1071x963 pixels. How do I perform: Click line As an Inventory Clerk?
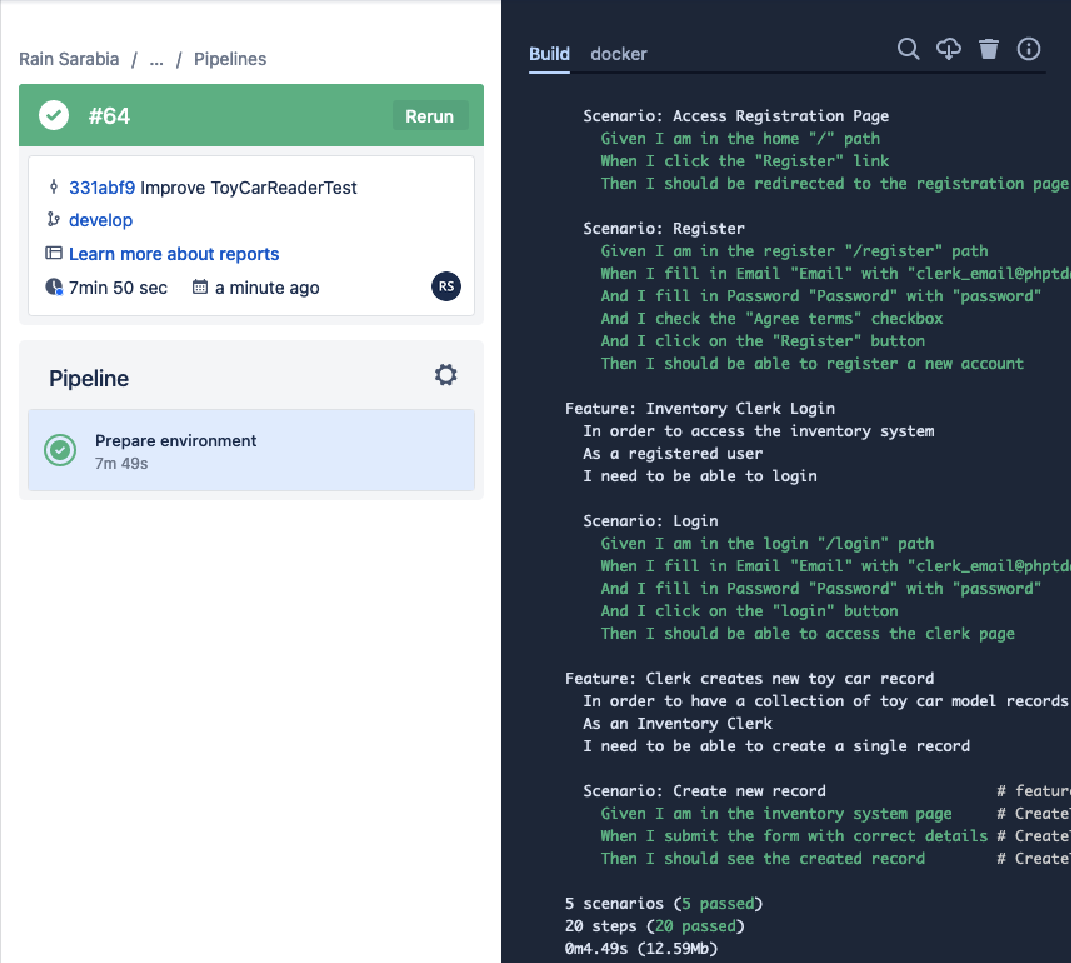(677, 723)
